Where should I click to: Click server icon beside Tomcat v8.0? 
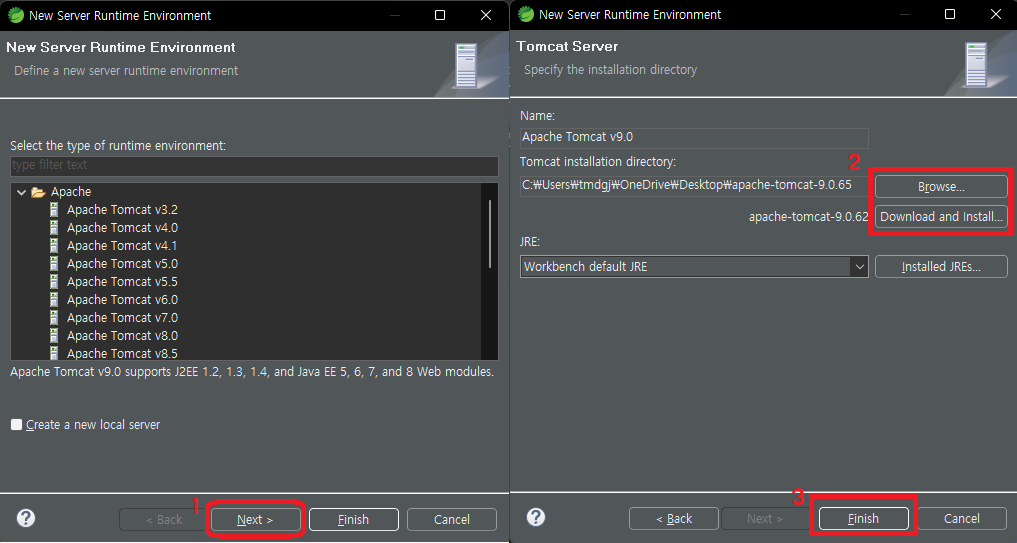(54, 335)
